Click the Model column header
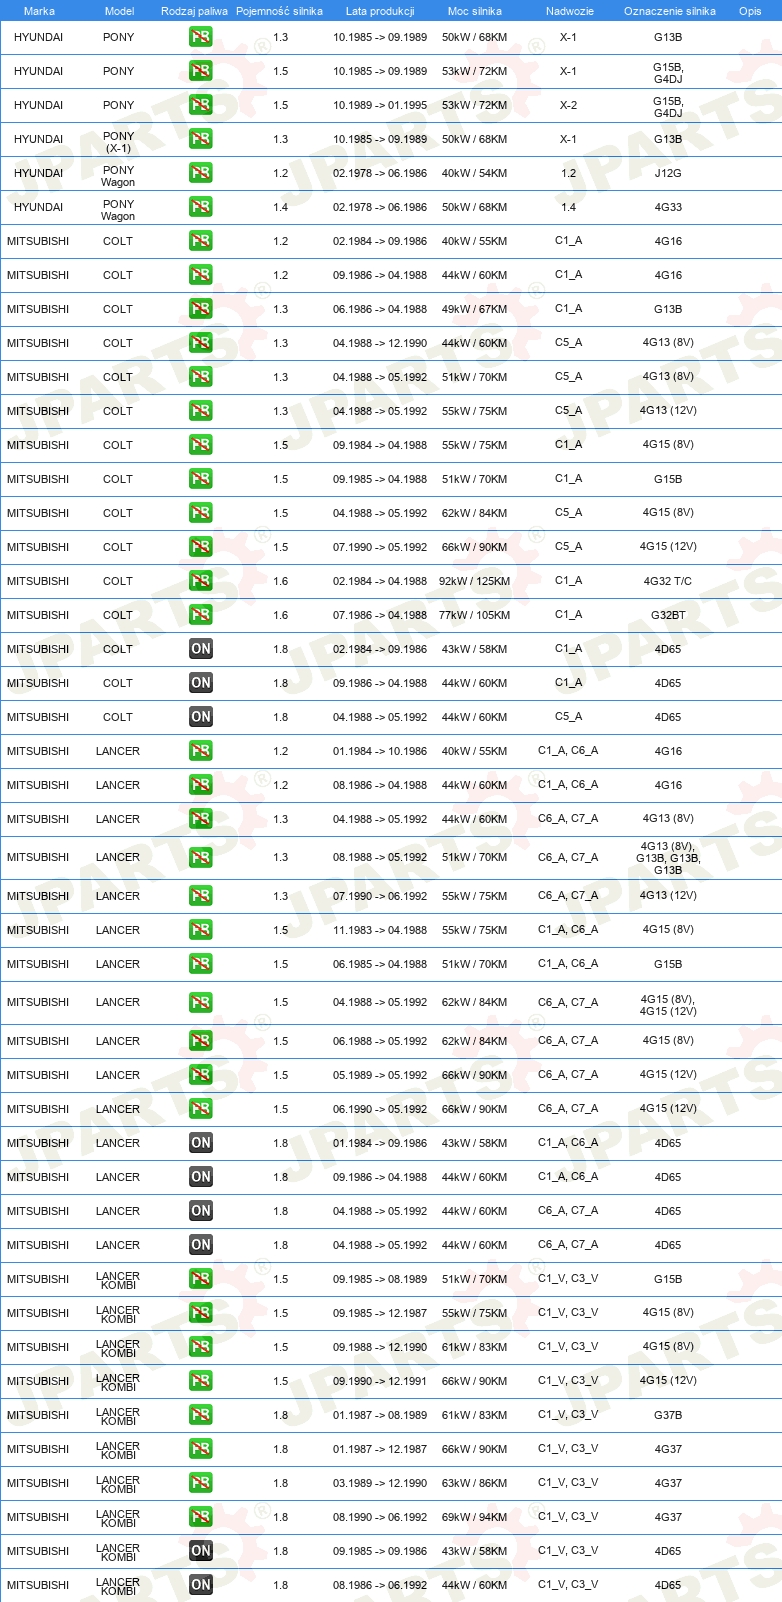Image resolution: width=782 pixels, height=1602 pixels. [119, 11]
